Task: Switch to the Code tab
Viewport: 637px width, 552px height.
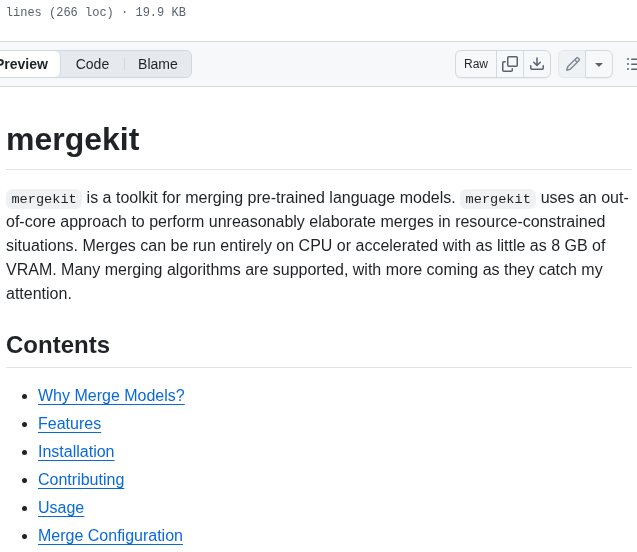Action: [x=92, y=64]
